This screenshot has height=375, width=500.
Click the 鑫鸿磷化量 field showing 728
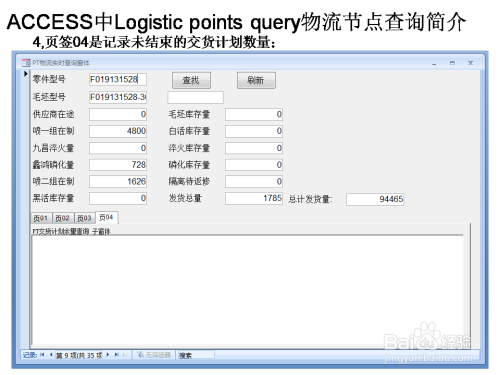118,165
